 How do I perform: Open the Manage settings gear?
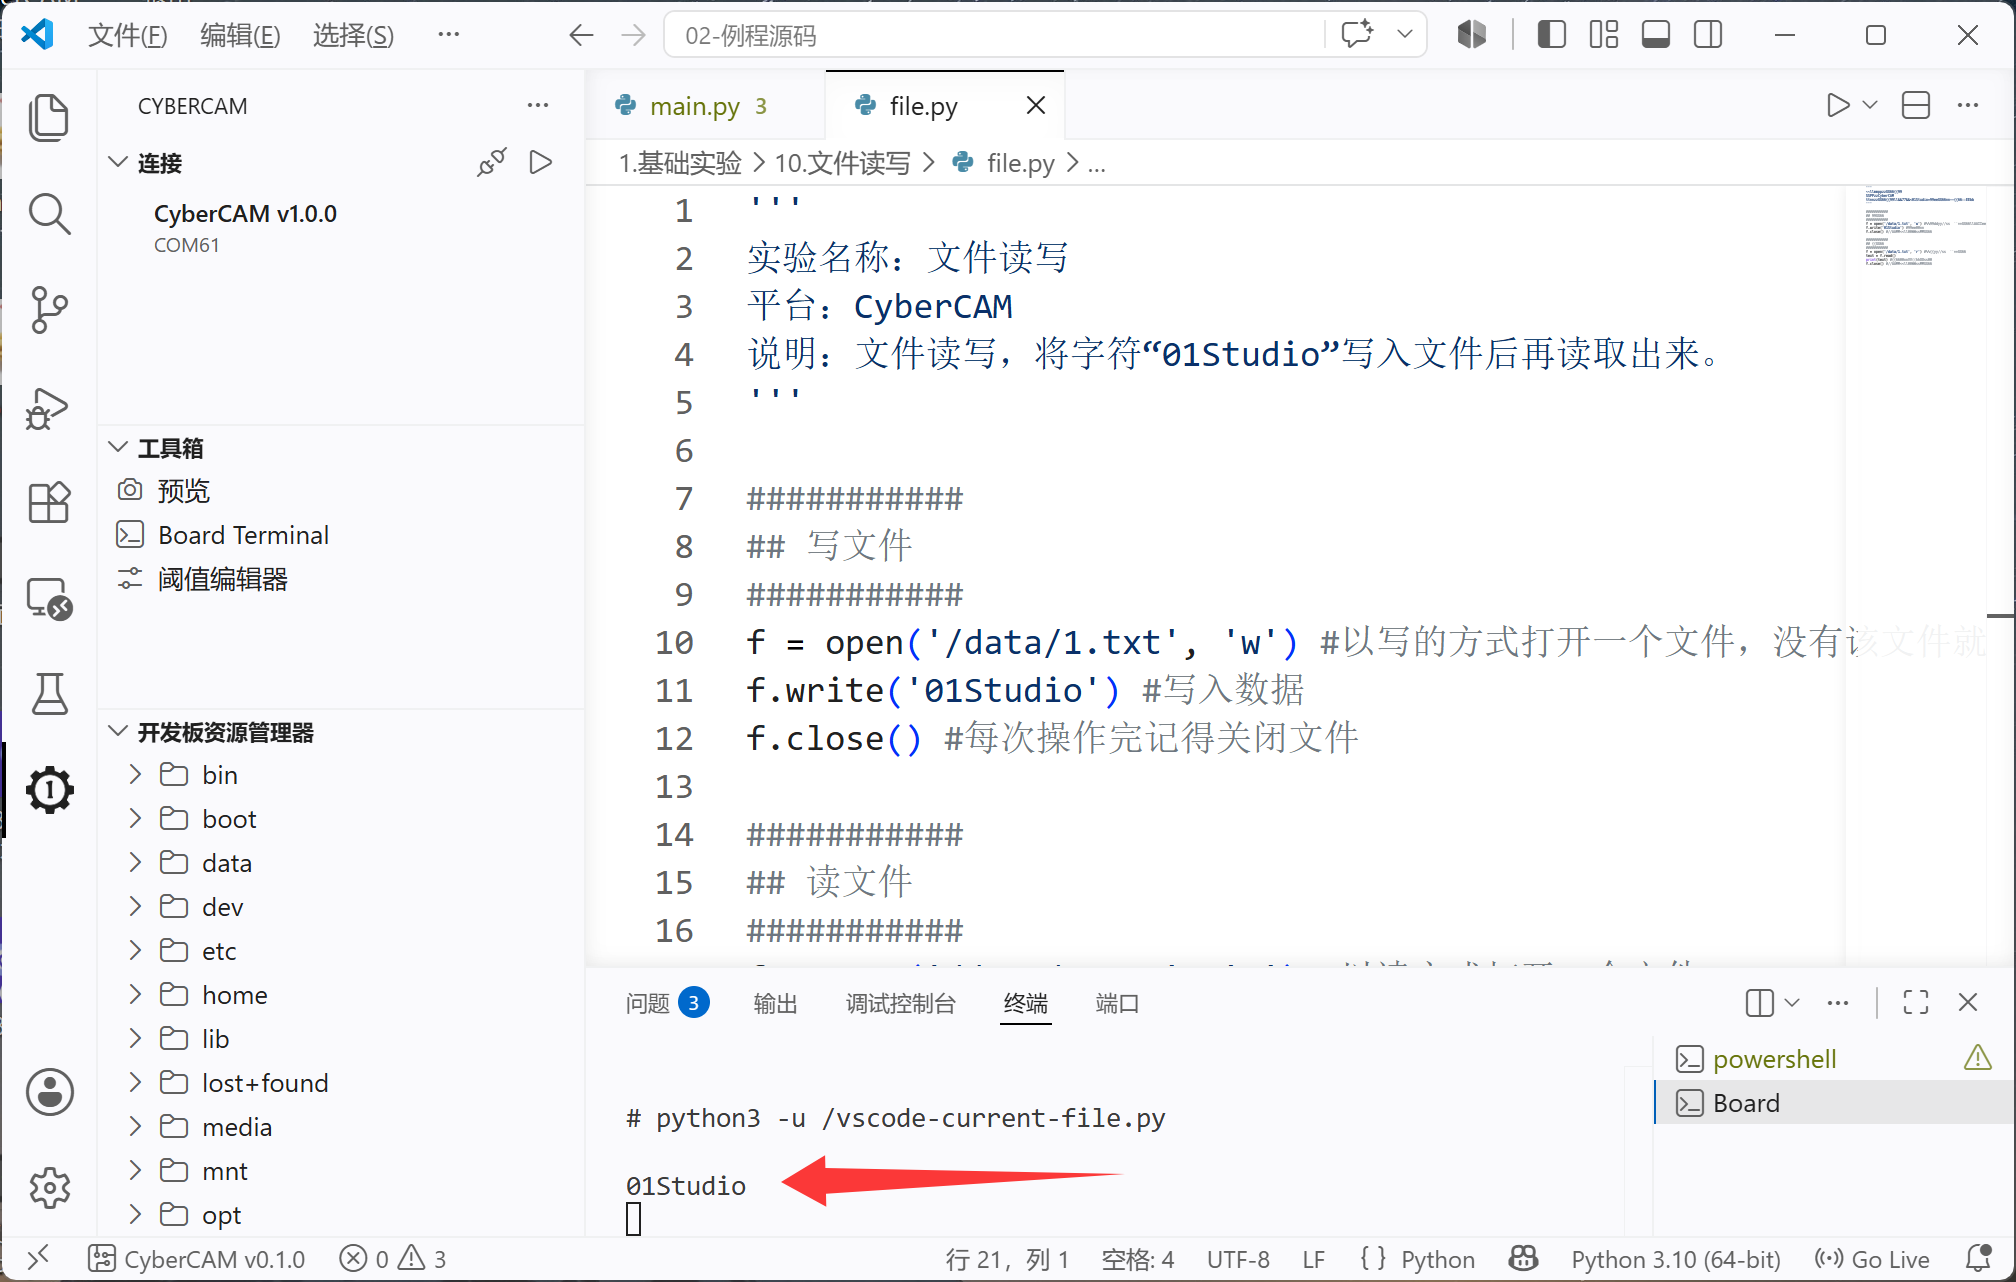tap(49, 1187)
